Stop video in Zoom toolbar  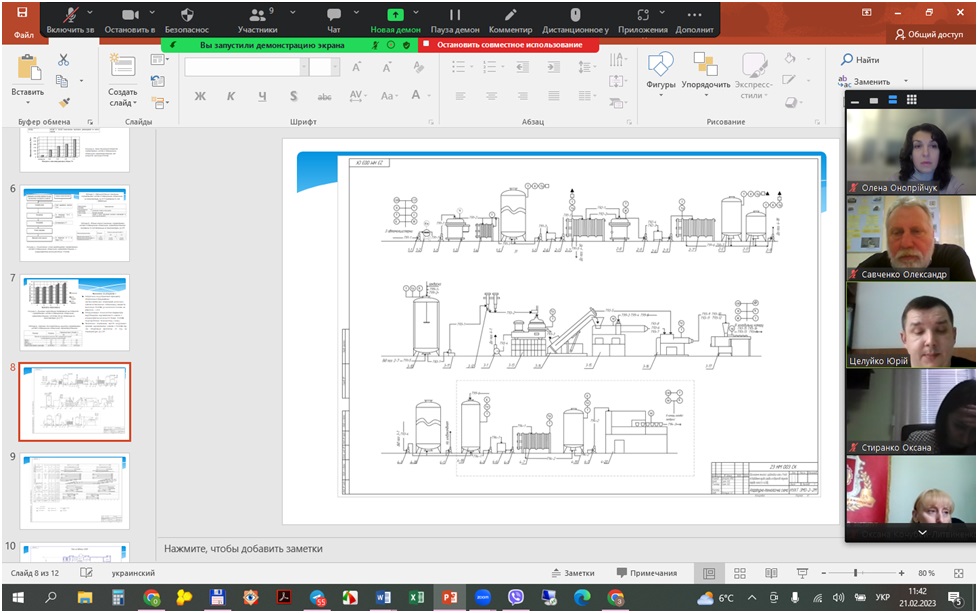[129, 15]
